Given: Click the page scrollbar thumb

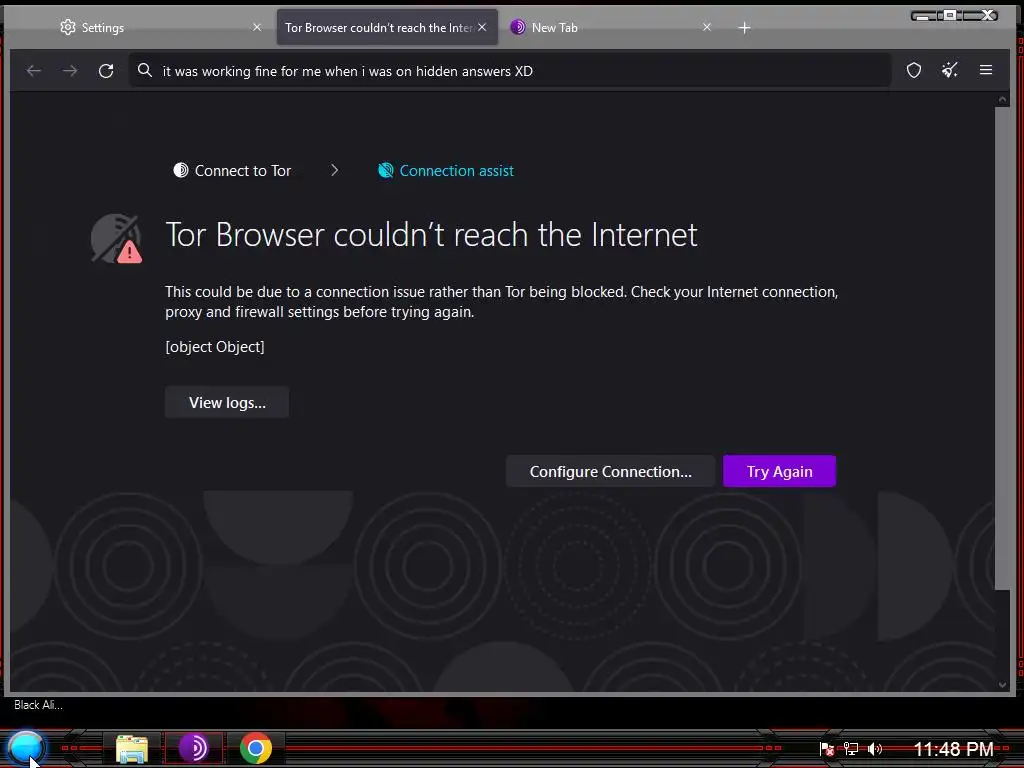Looking at the screenshot, I should pyautogui.click(x=1002, y=347).
